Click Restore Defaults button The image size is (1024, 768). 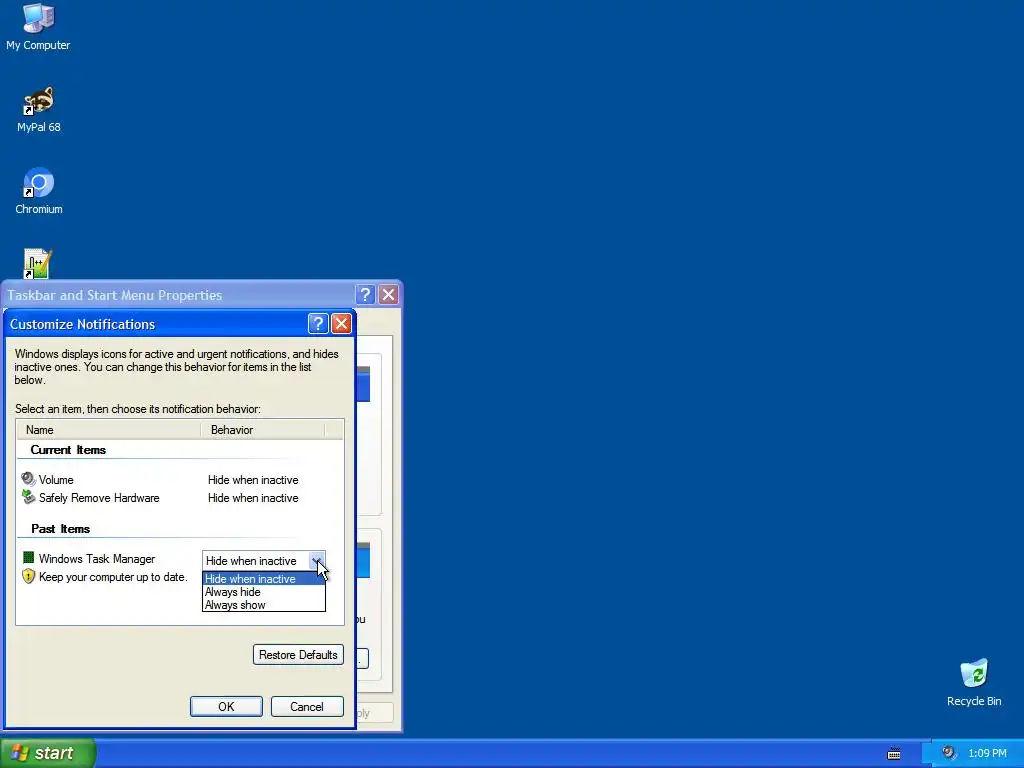point(298,654)
